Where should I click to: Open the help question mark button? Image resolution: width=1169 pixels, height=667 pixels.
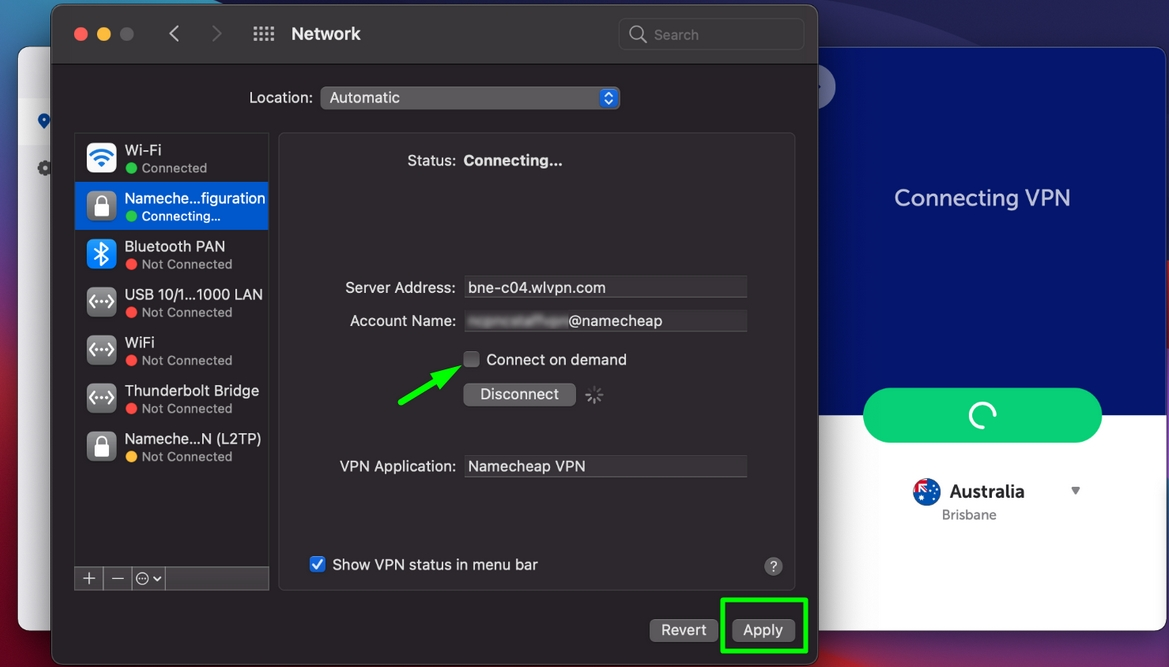coord(773,566)
